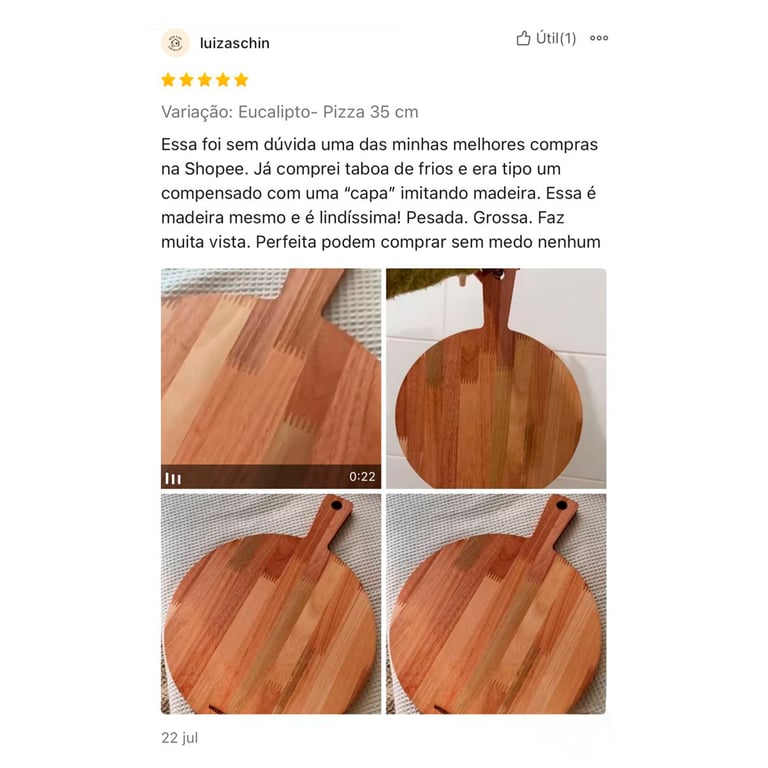Image resolution: width=768 pixels, height=768 pixels.
Task: Open the three-dot more options menu
Action: coord(599,38)
